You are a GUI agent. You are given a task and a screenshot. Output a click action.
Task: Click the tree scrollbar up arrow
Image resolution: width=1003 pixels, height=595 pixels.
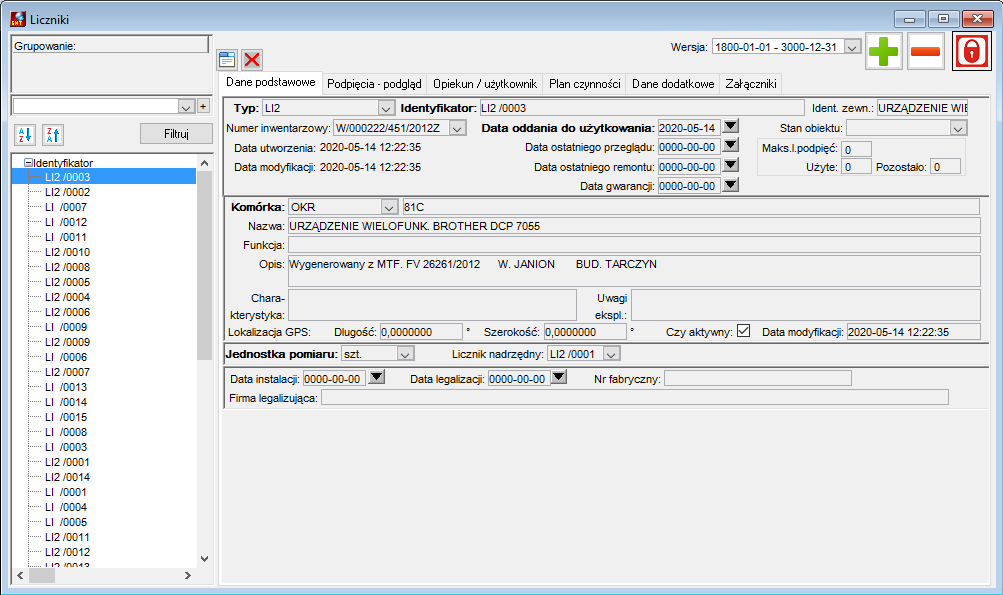[205, 163]
